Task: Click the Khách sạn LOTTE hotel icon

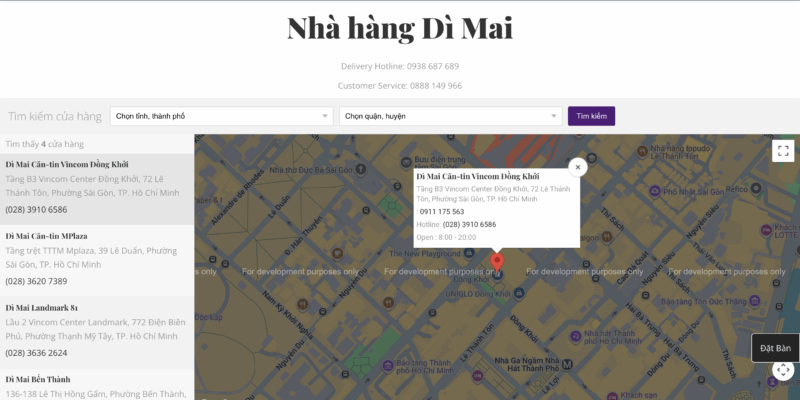Action: point(766,231)
